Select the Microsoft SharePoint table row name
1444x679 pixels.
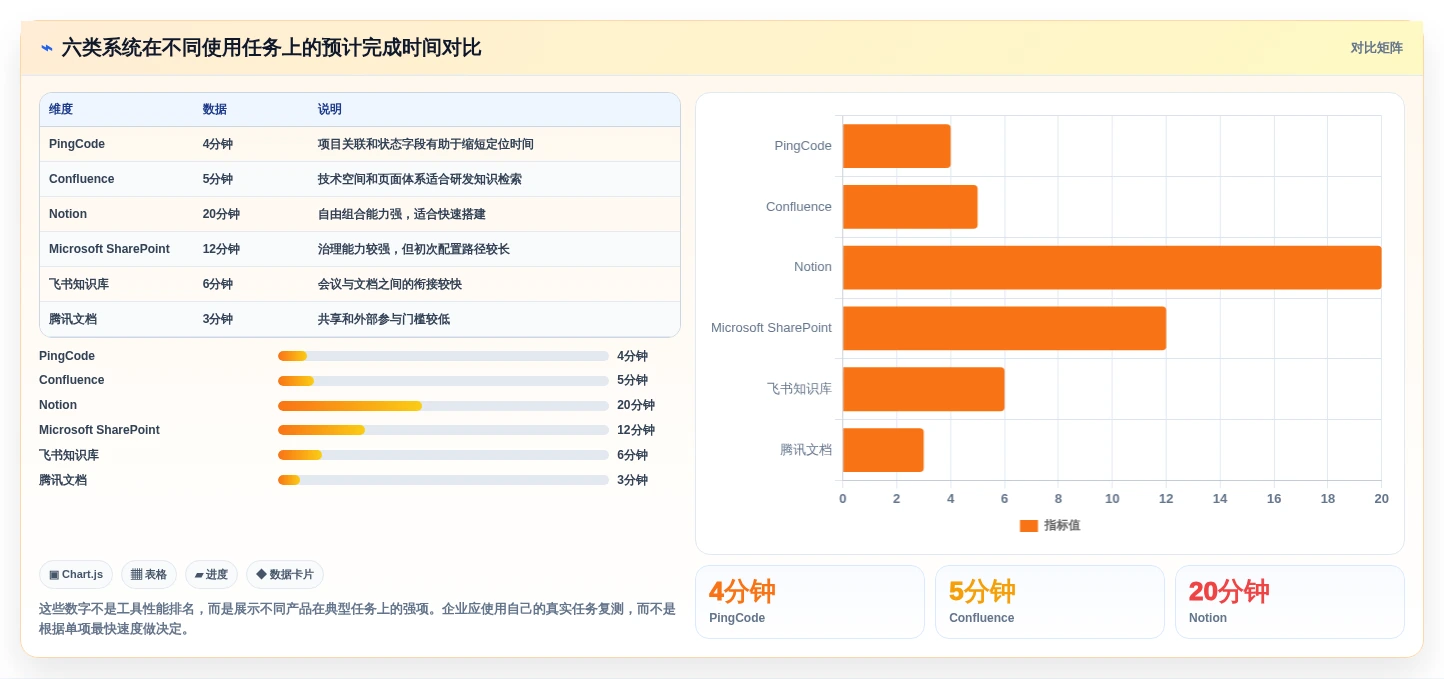point(109,249)
